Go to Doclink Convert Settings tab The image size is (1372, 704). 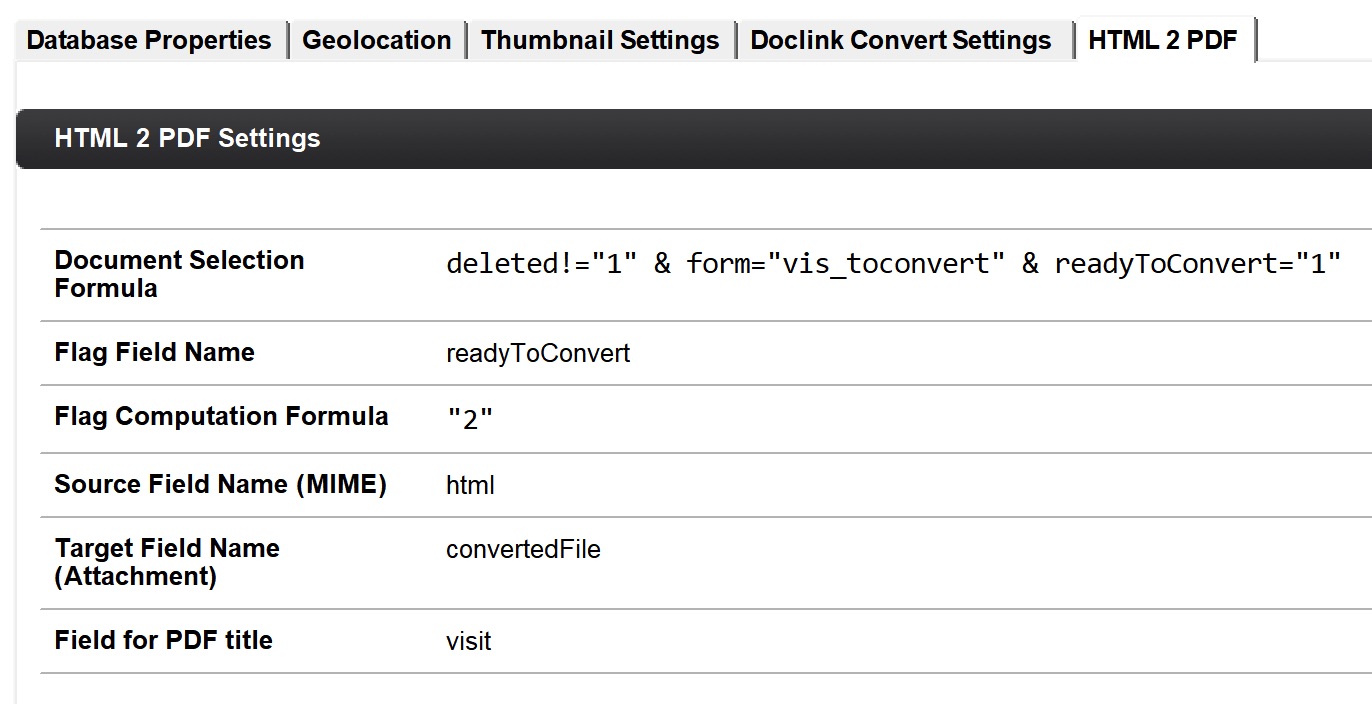pyautogui.click(x=901, y=41)
